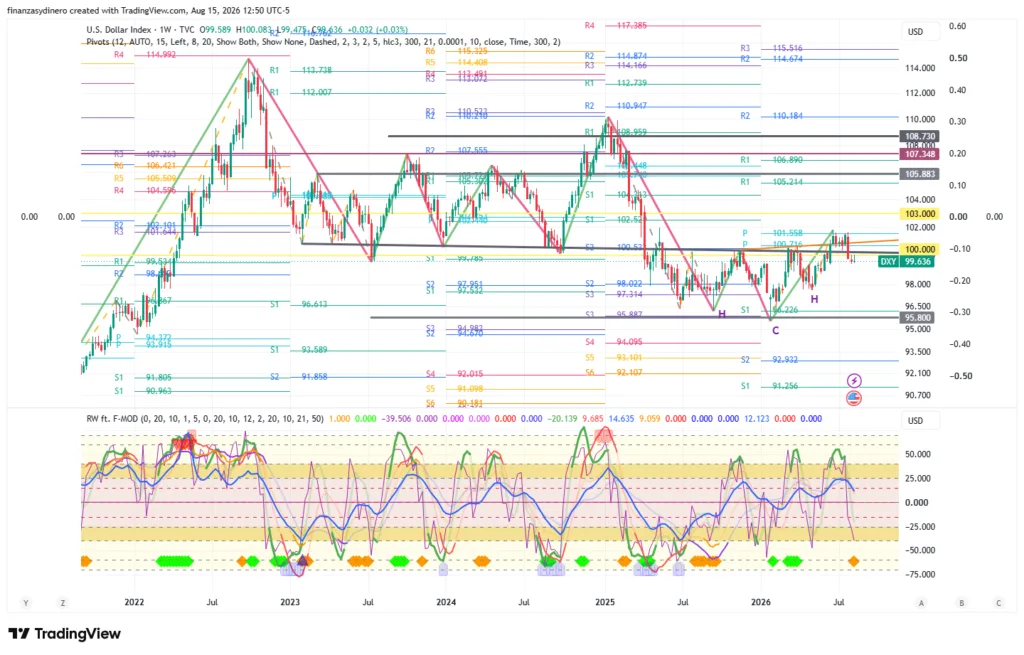
Task: Click the 112.000 tick on the price scale
Action: point(920,93)
